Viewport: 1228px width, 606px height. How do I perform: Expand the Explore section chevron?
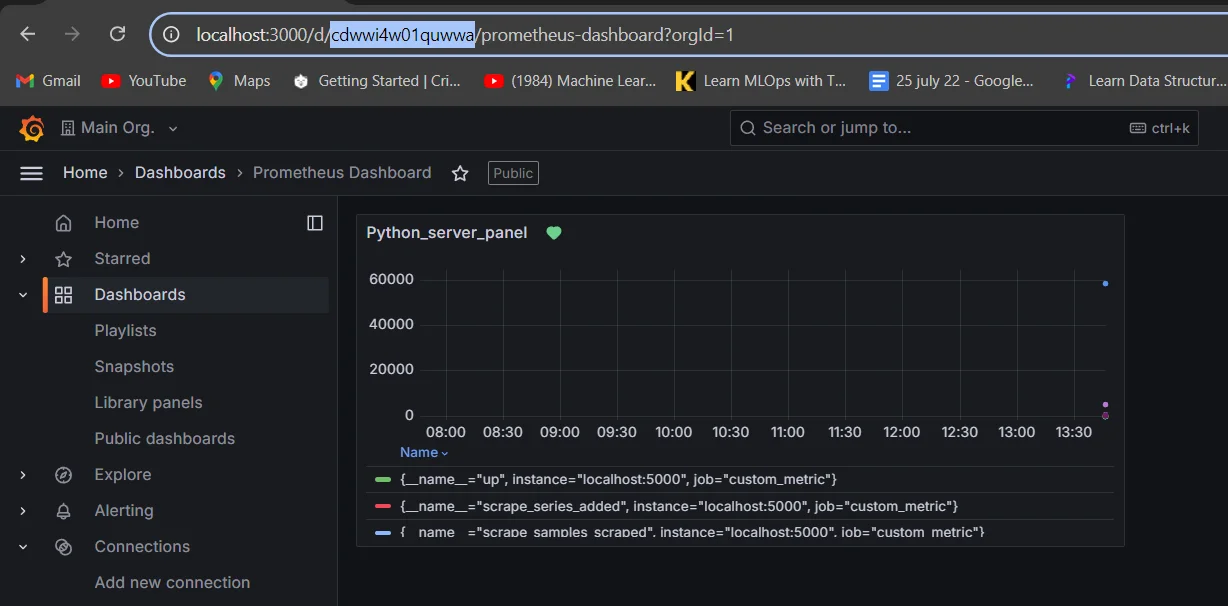pyautogui.click(x=23, y=475)
